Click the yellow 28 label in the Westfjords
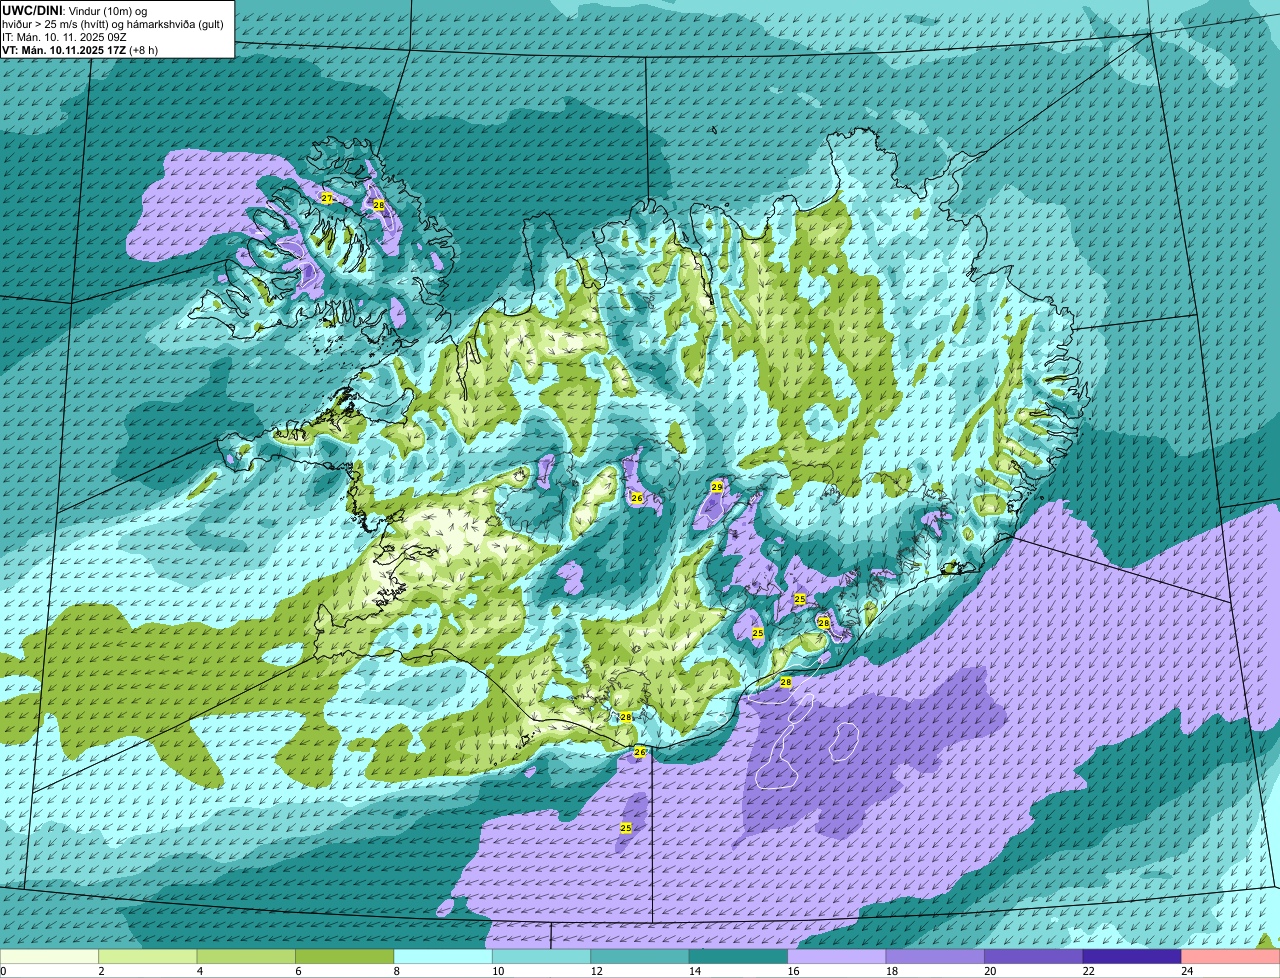 click(379, 204)
